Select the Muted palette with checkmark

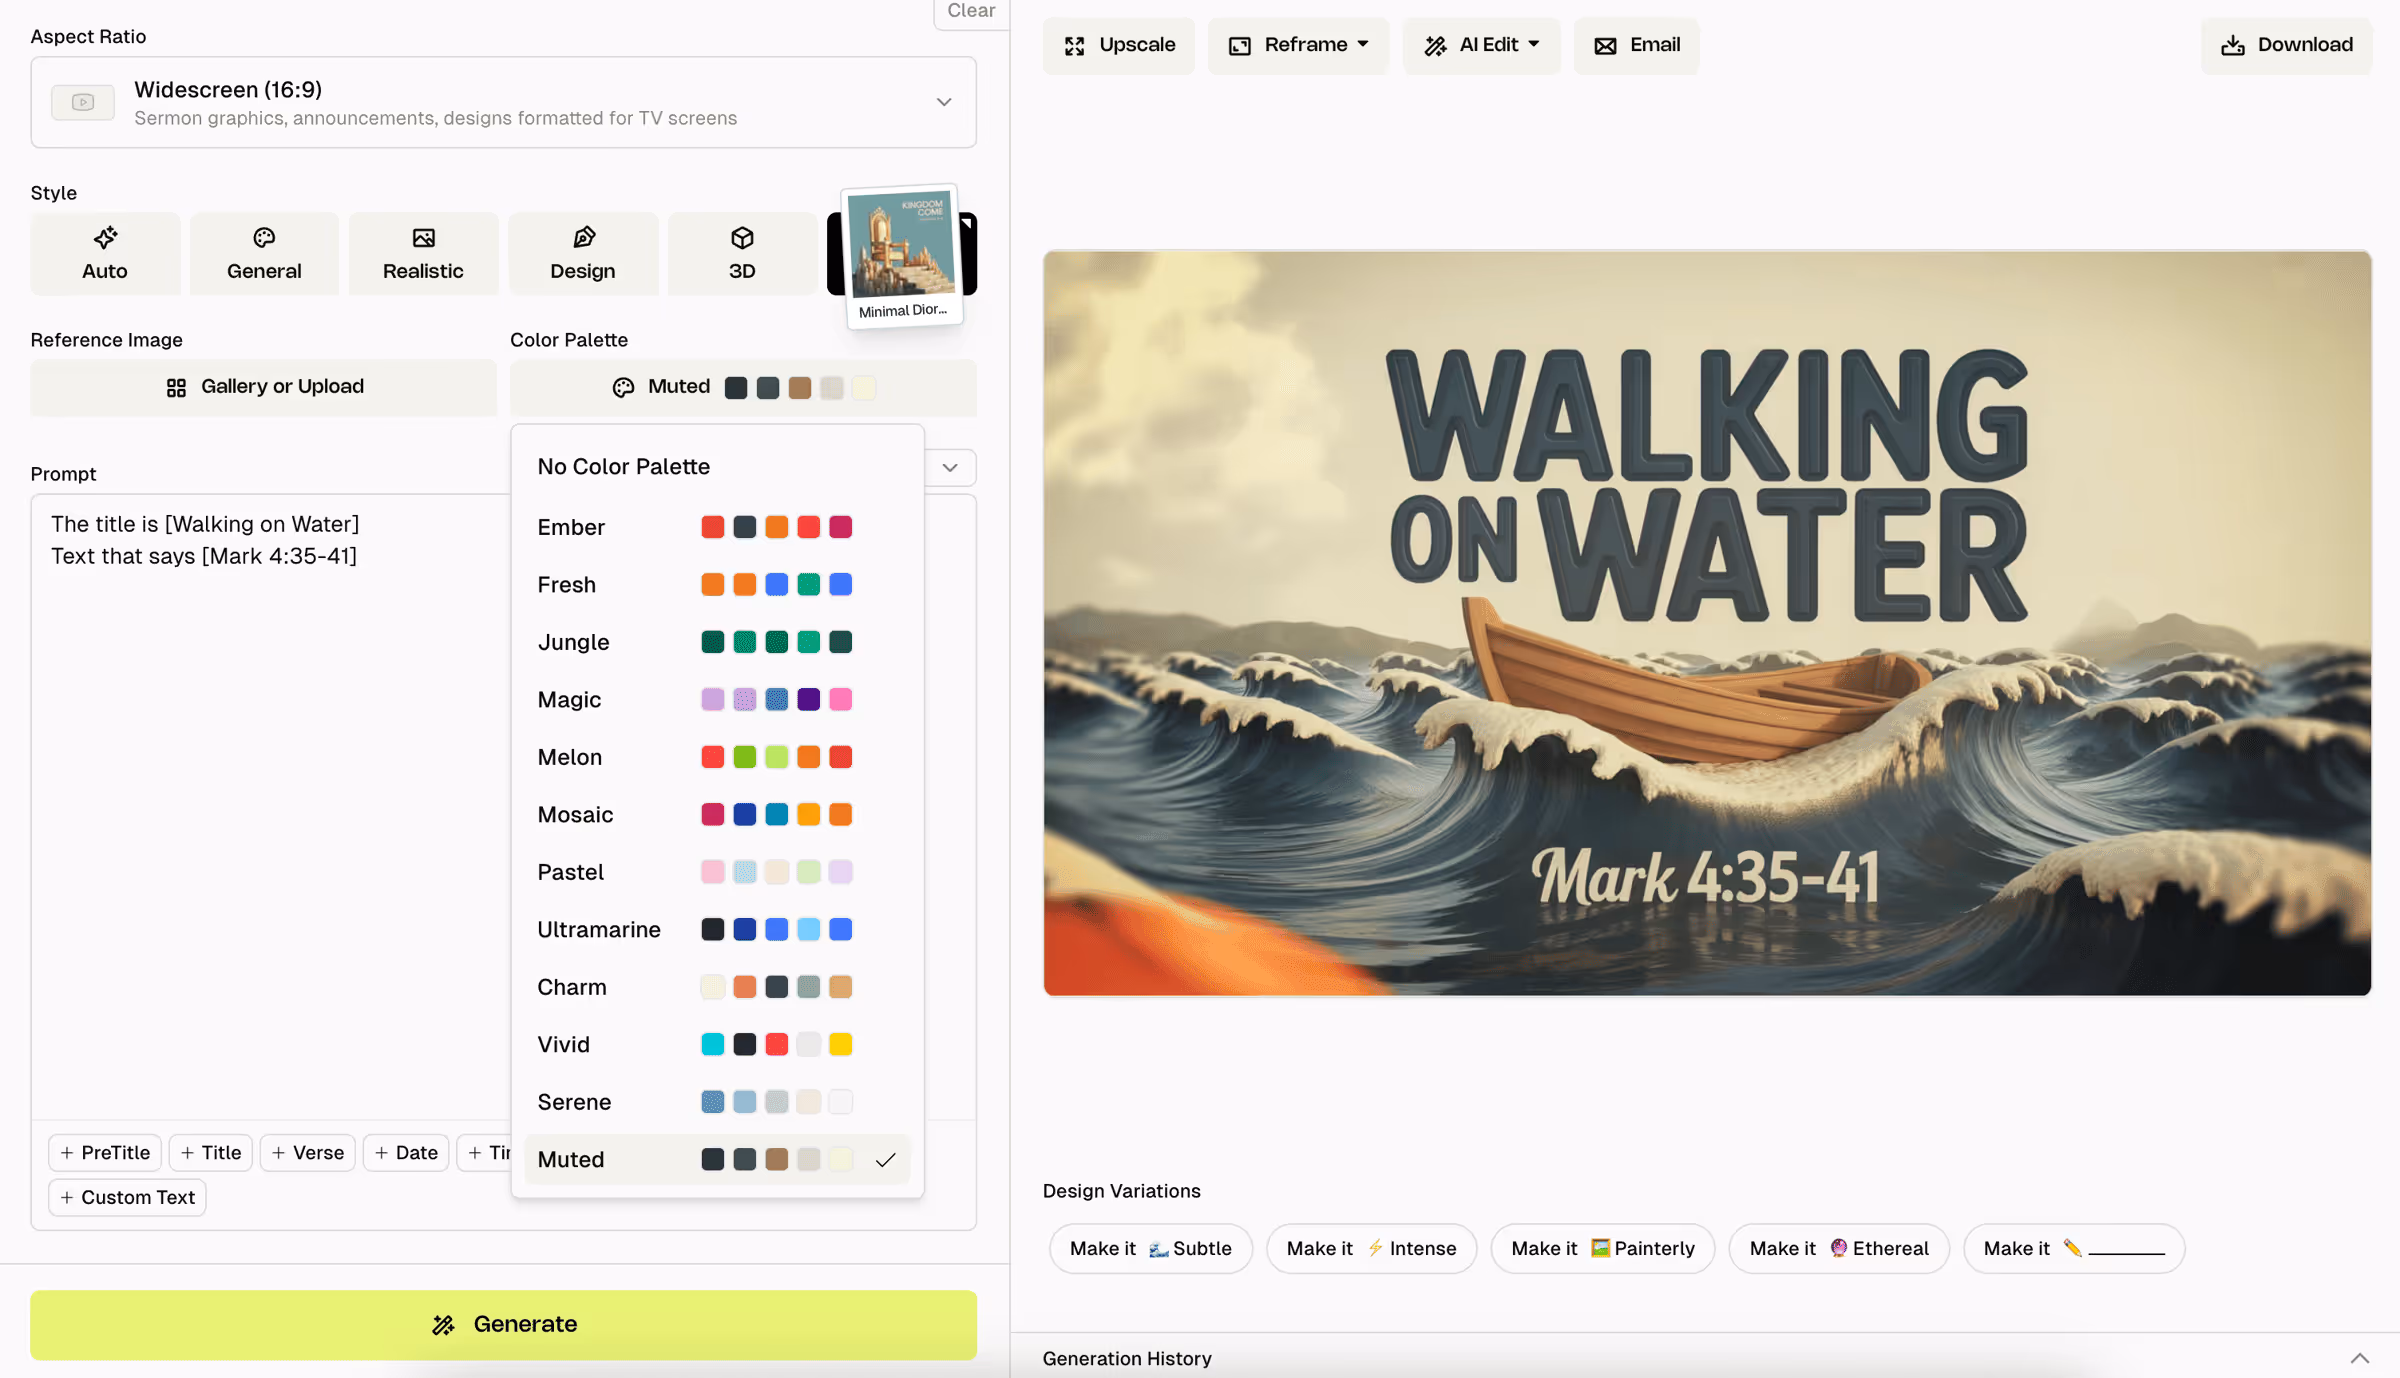(716, 1160)
